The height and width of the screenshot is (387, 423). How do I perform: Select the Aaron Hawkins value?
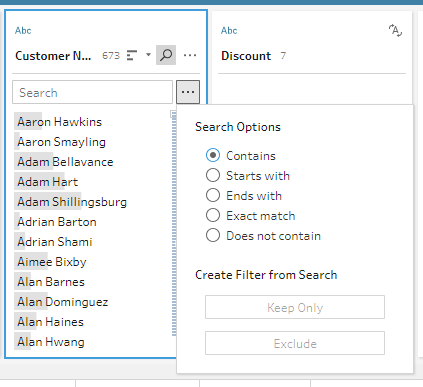60,122
